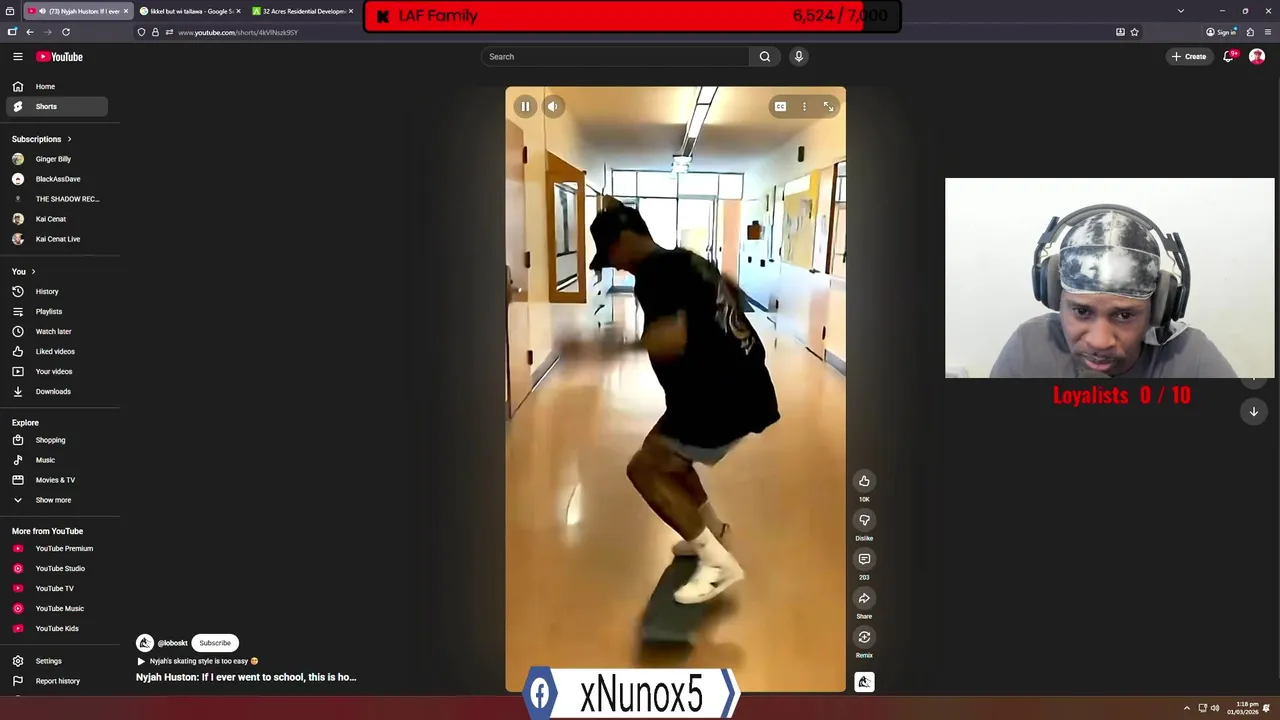Open Your videos
The image size is (1280, 720).
tap(57, 372)
